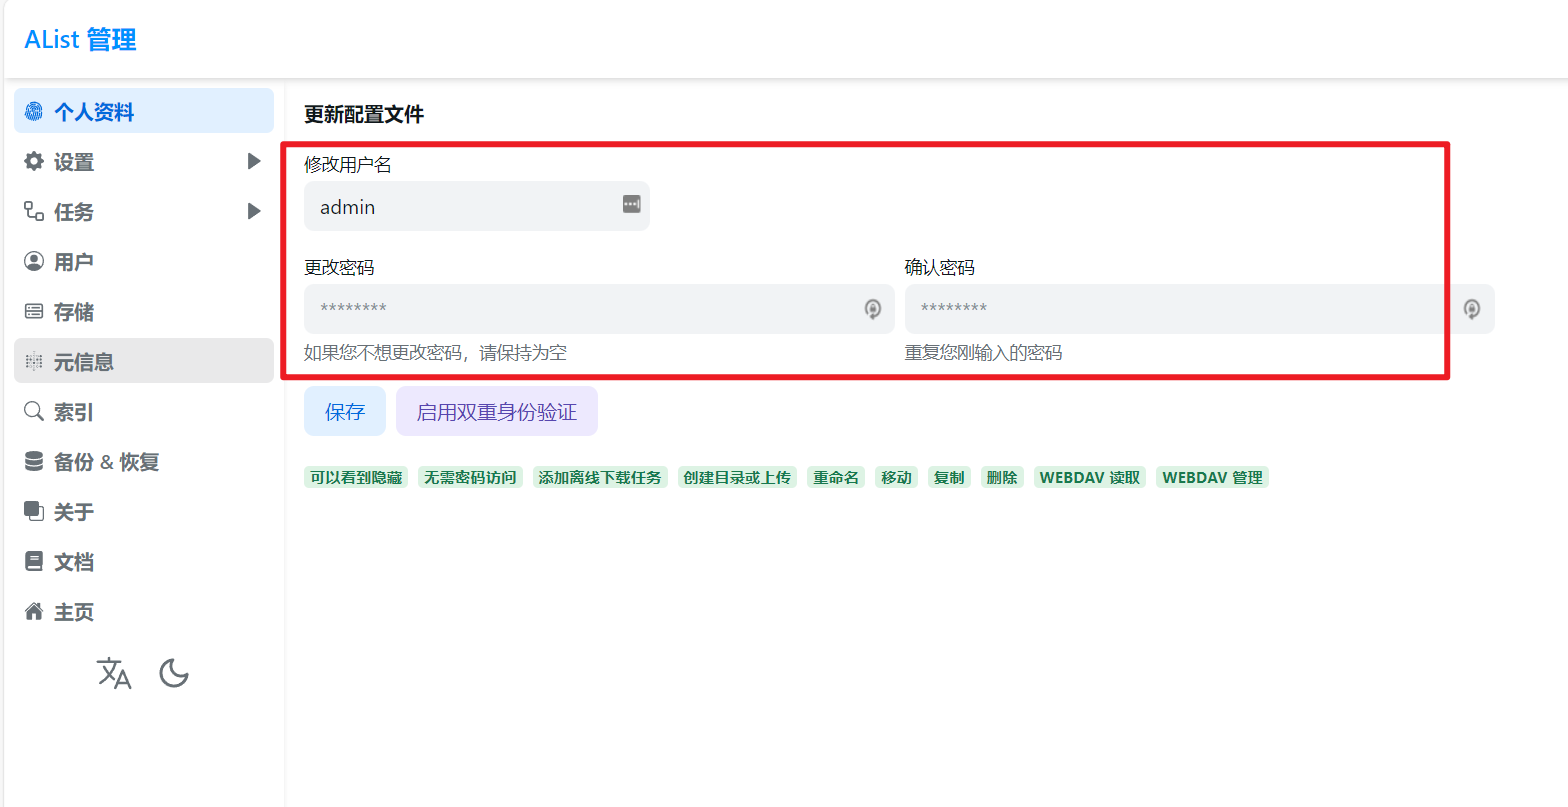
Task: Click 启用双重身份验证 button
Action: click(497, 411)
